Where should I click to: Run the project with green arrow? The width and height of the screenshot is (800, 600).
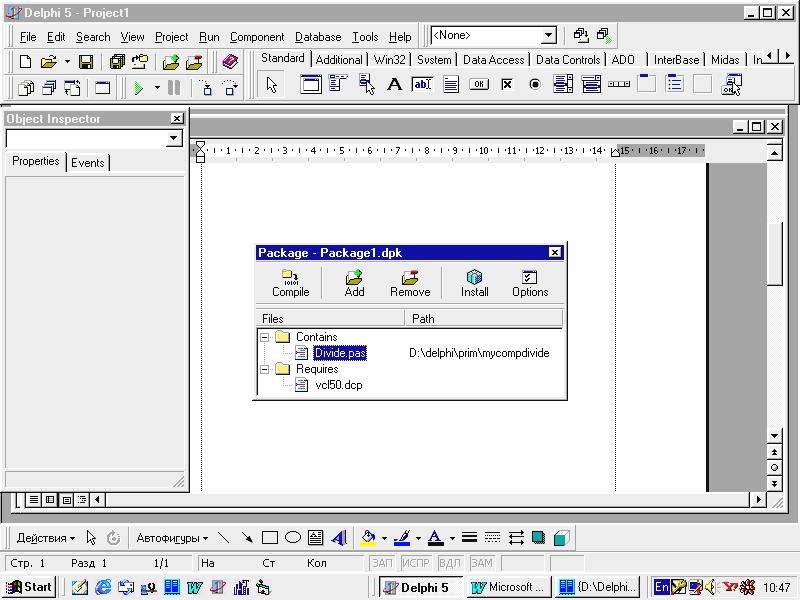(x=138, y=88)
